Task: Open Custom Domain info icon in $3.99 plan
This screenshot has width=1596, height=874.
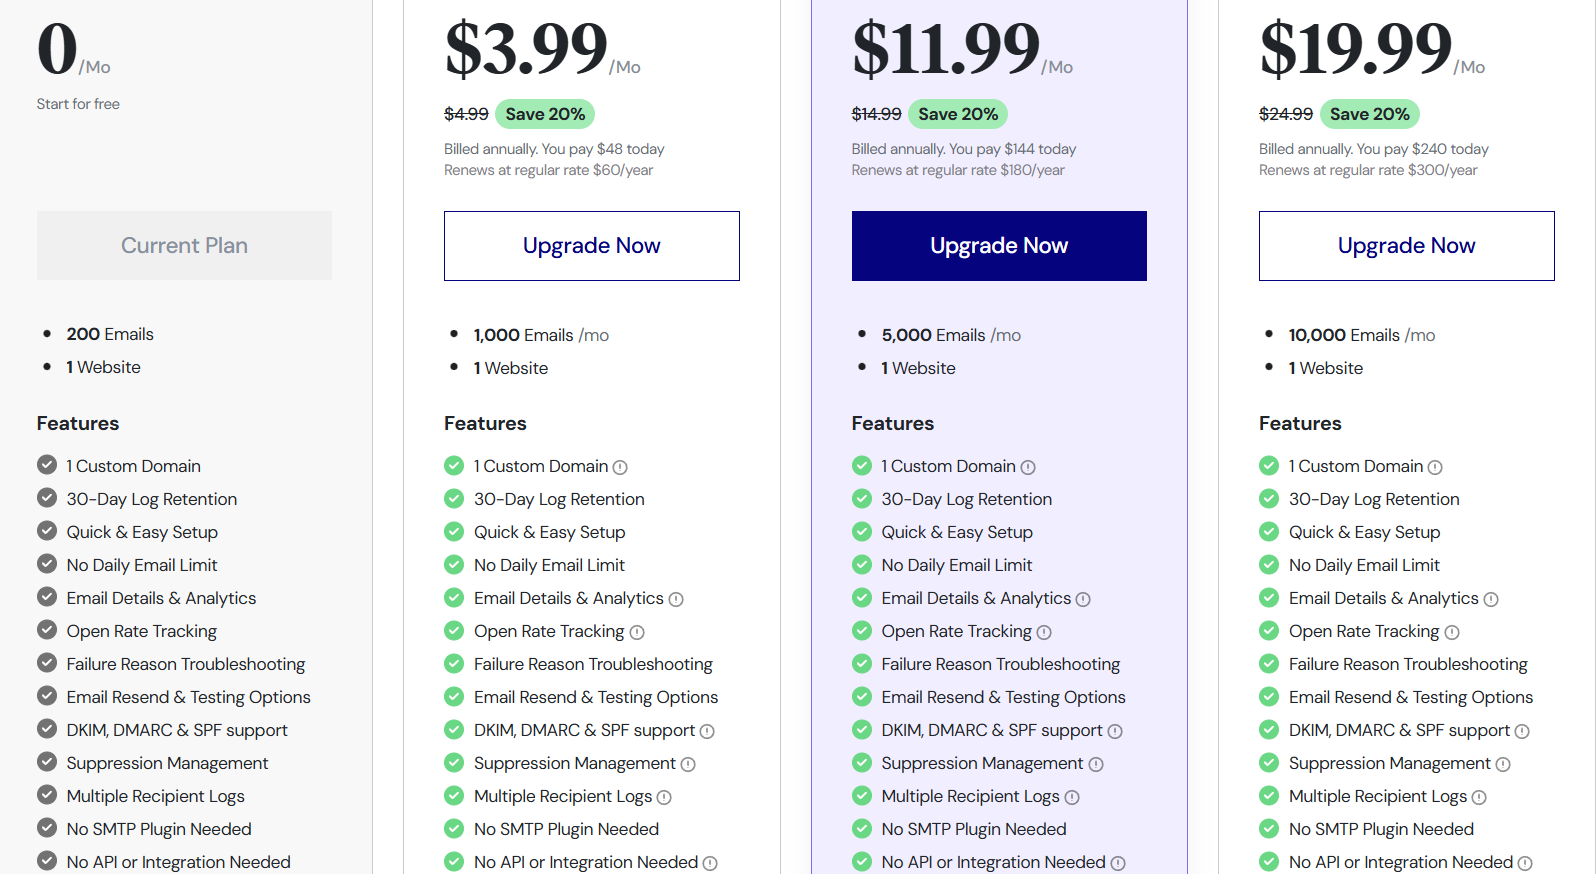Action: point(620,467)
